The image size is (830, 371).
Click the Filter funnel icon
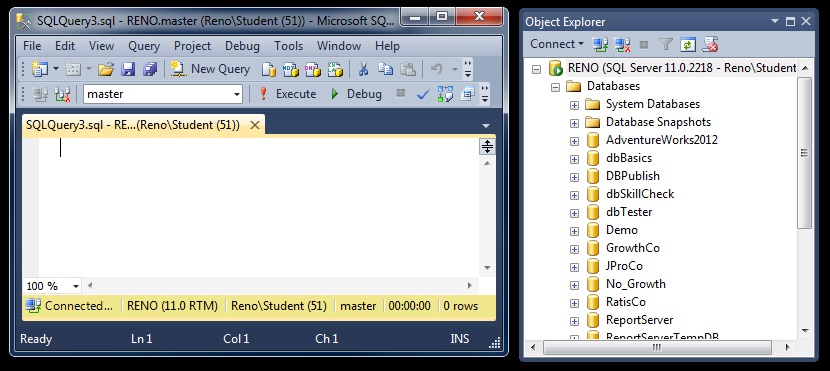click(x=665, y=44)
